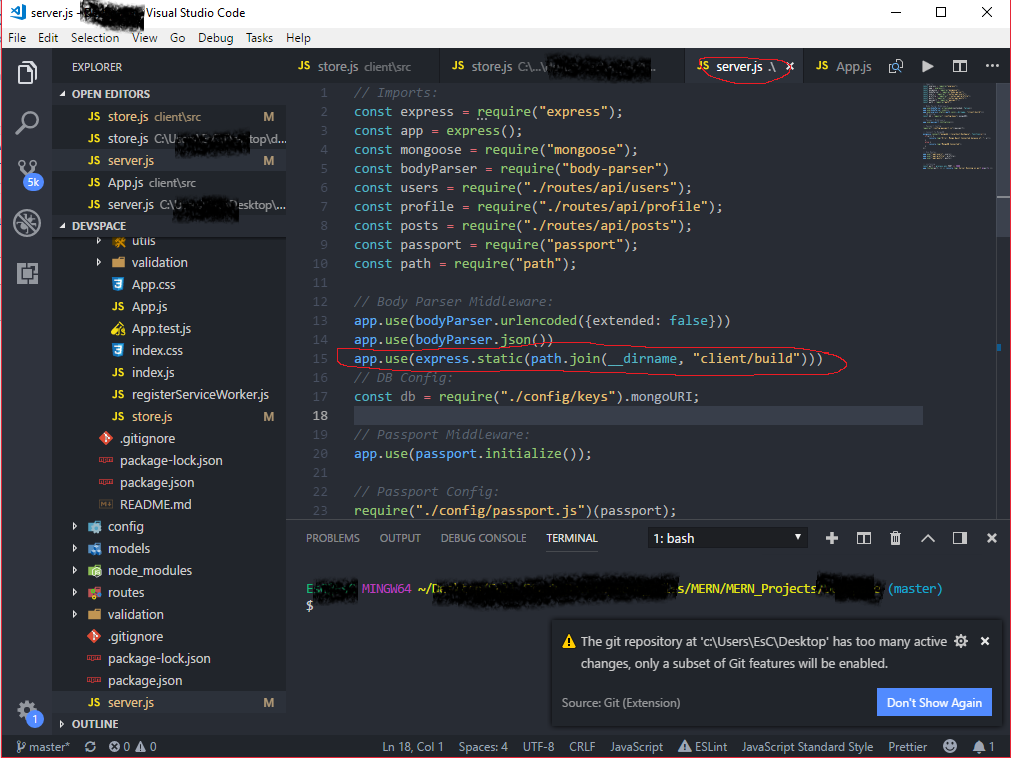
Task: Kill the terminal with trash icon
Action: (895, 538)
